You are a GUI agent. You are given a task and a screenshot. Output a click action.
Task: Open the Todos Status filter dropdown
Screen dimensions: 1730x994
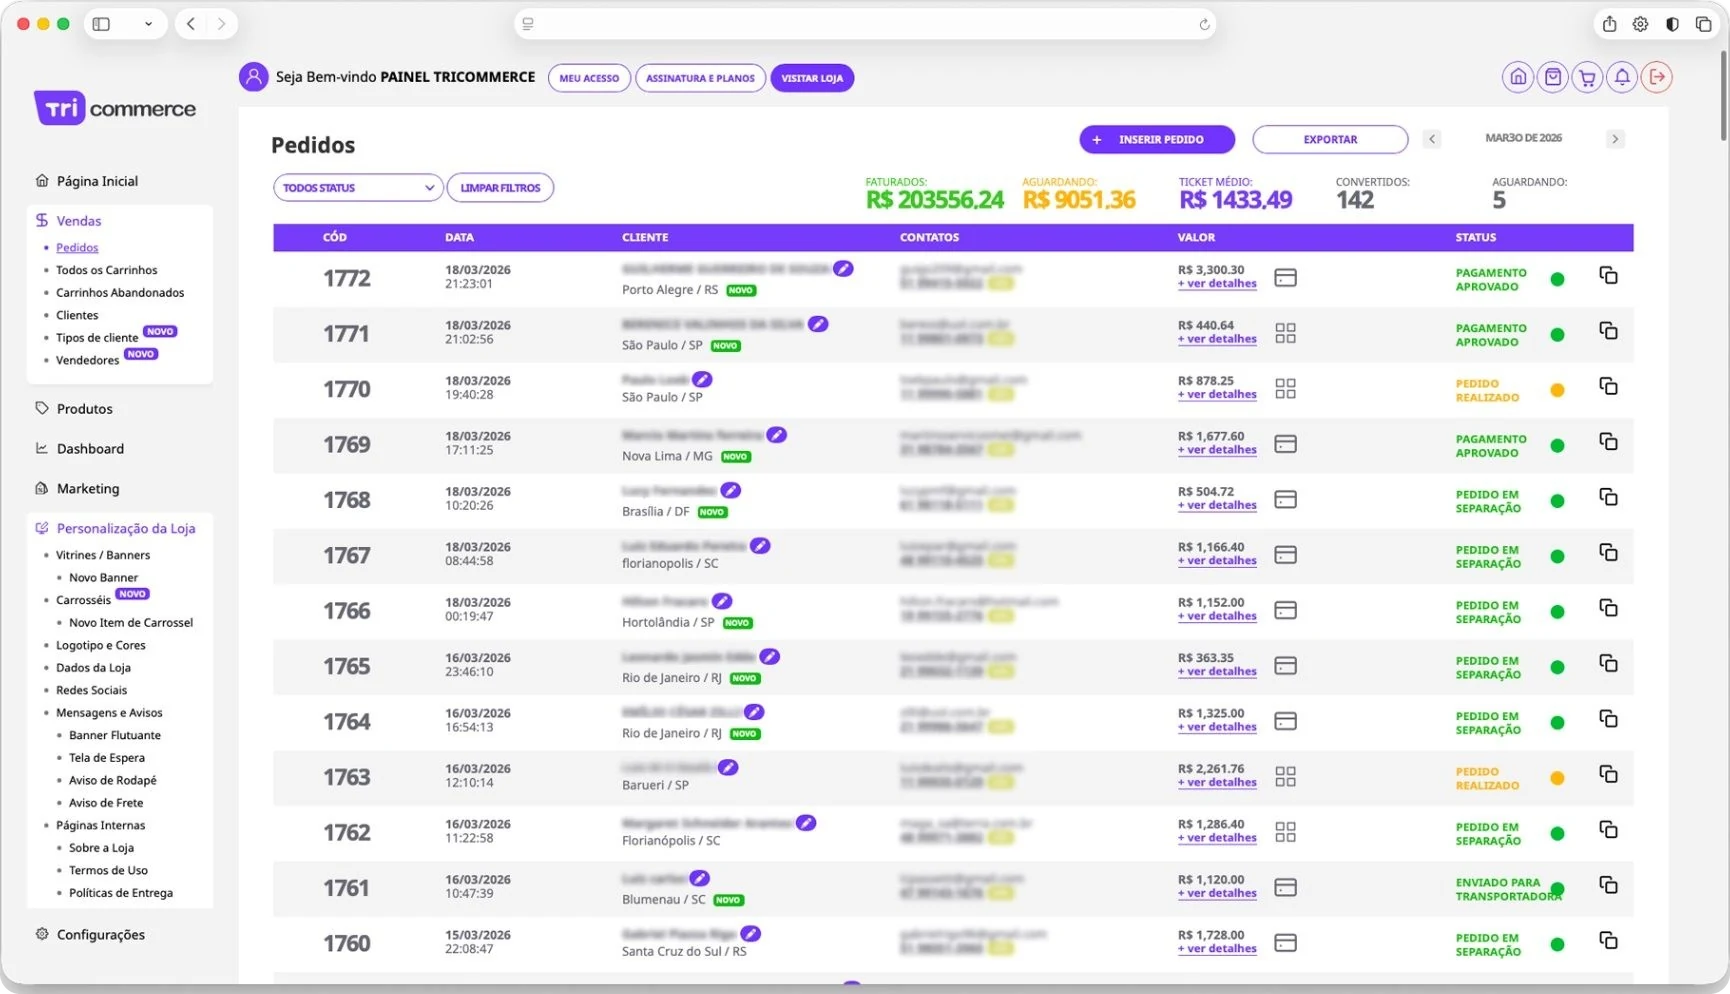(x=358, y=188)
